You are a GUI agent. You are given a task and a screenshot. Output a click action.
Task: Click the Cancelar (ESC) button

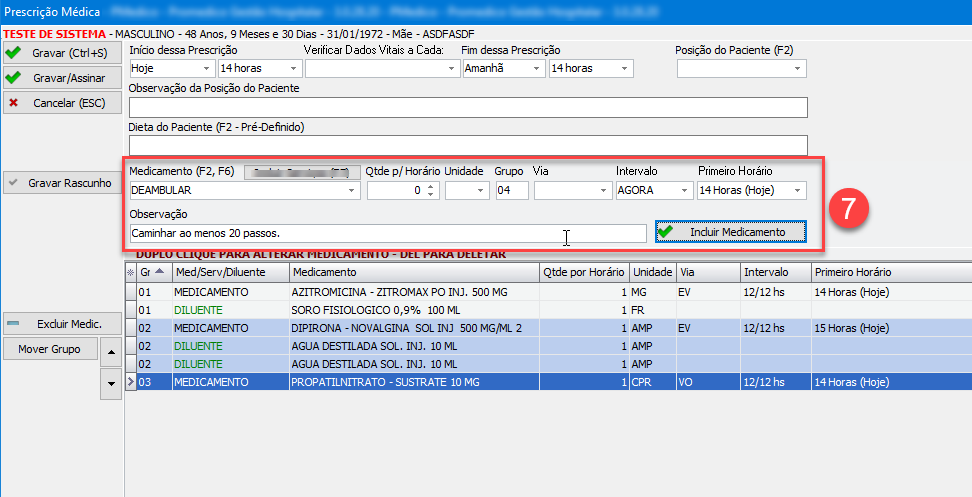[x=62, y=102]
